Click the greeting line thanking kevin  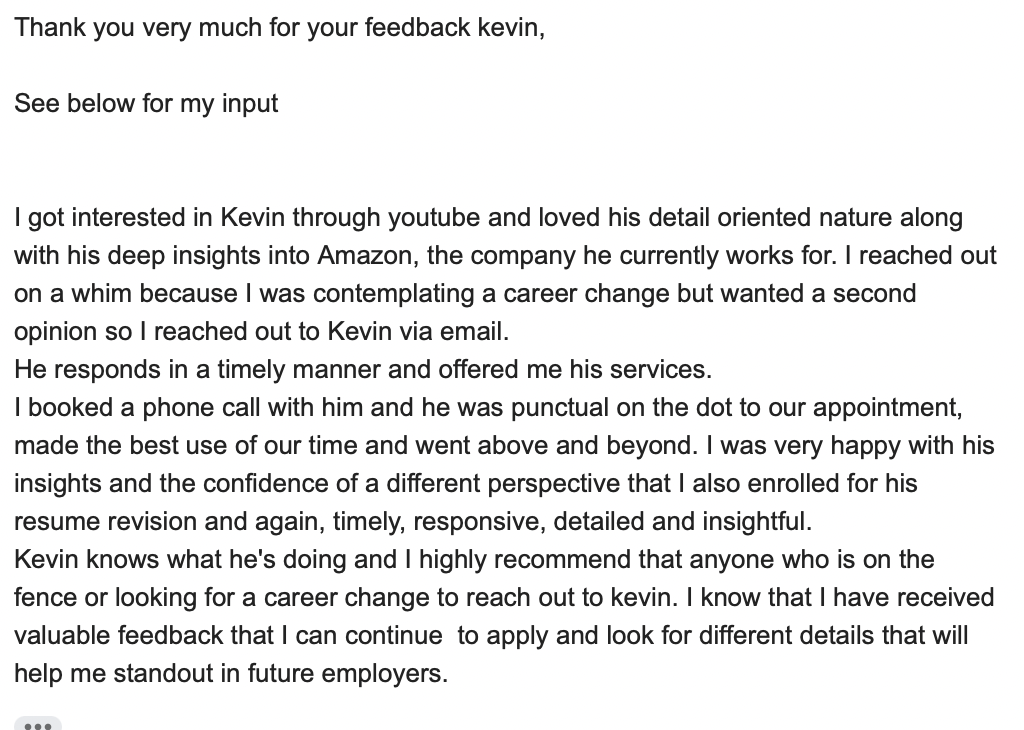pos(280,28)
